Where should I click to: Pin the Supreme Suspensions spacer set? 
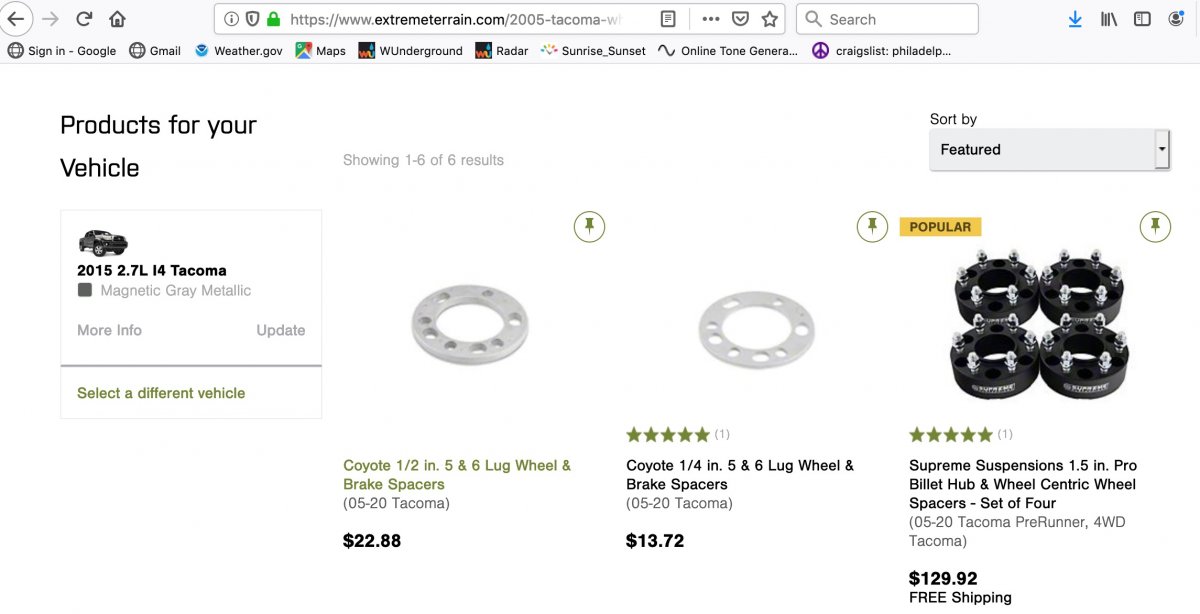coord(1155,227)
